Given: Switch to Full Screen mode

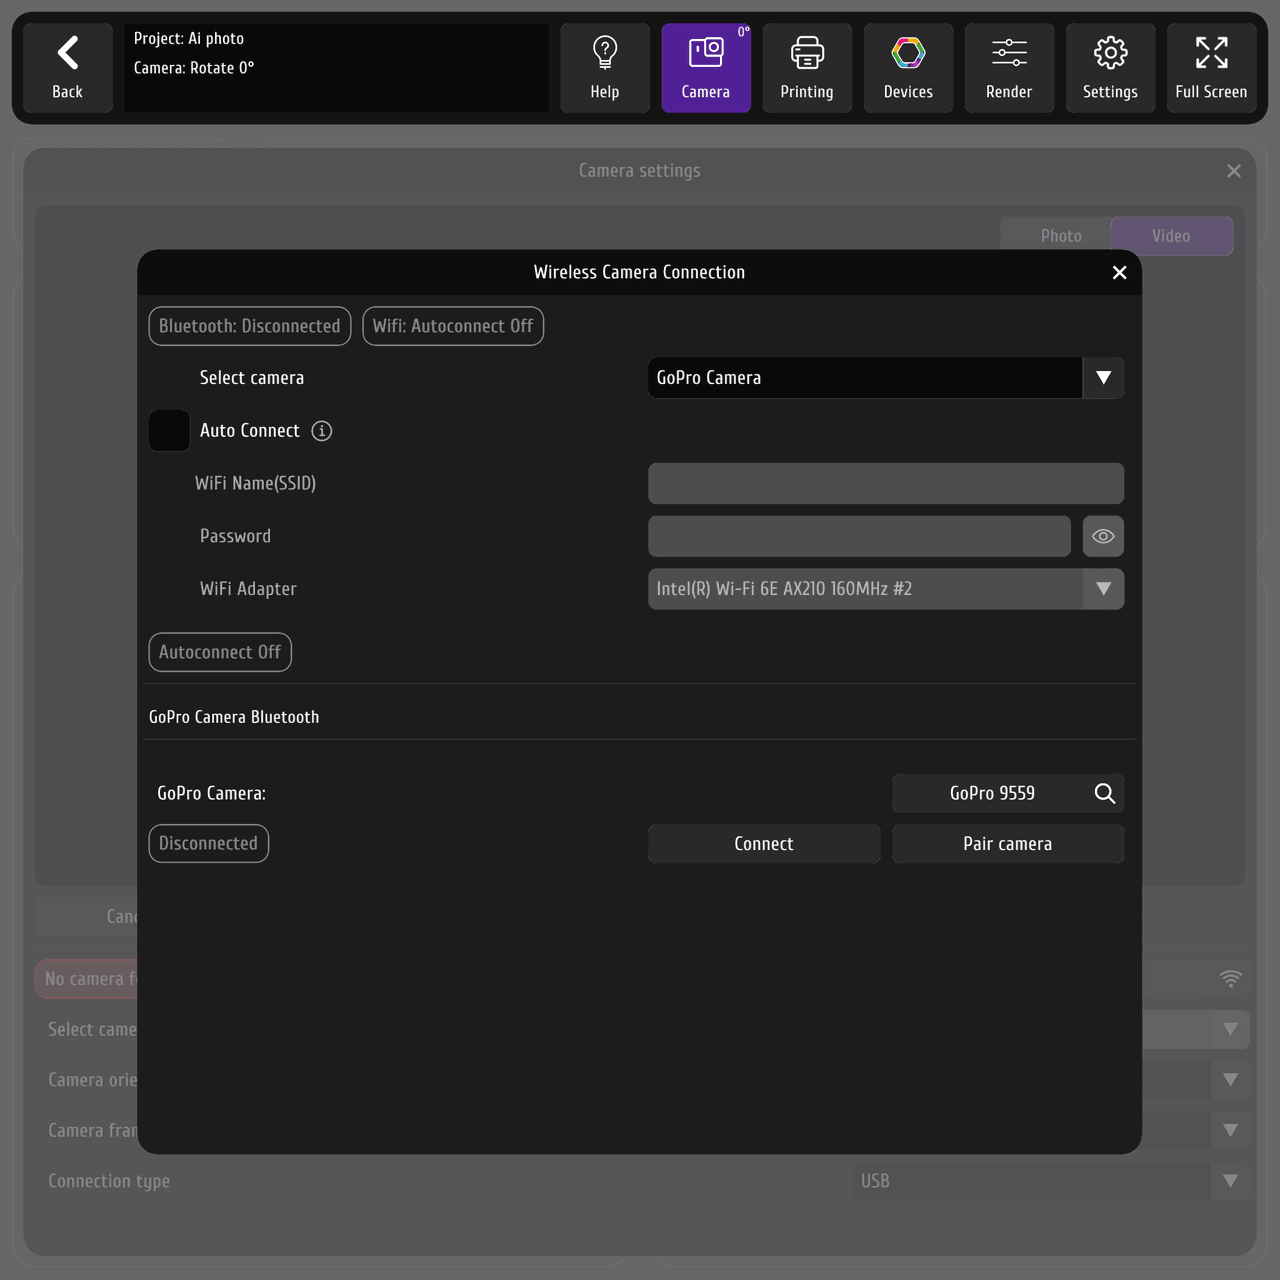Looking at the screenshot, I should (1211, 68).
